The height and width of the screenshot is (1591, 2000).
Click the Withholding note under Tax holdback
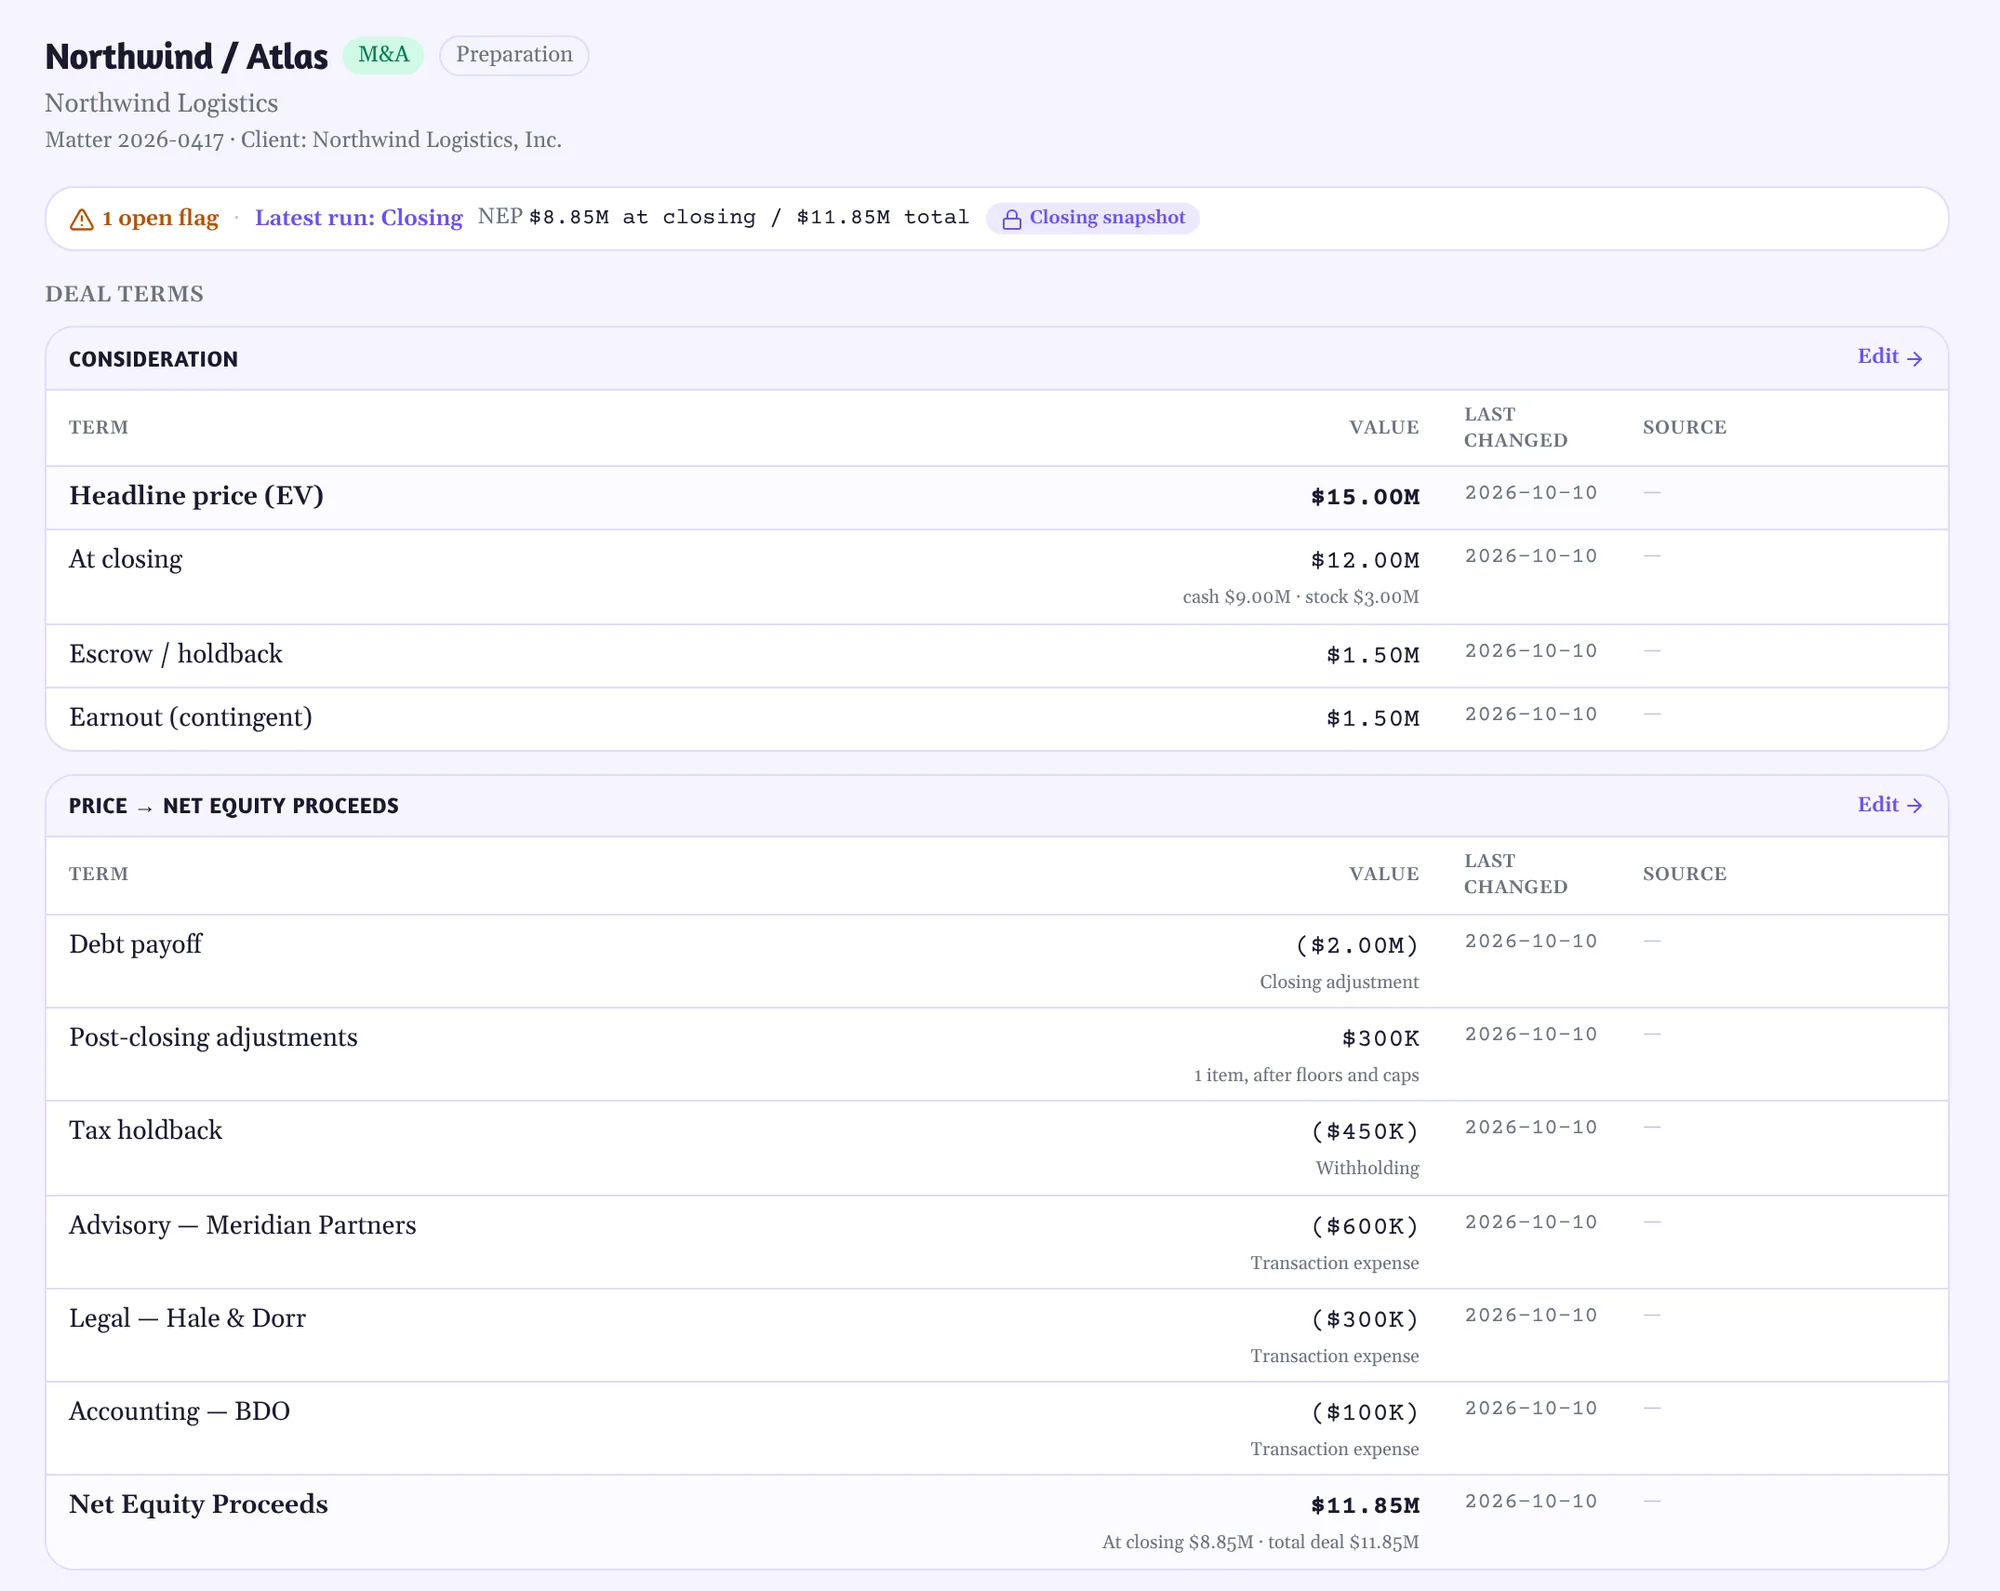[x=1367, y=1168]
